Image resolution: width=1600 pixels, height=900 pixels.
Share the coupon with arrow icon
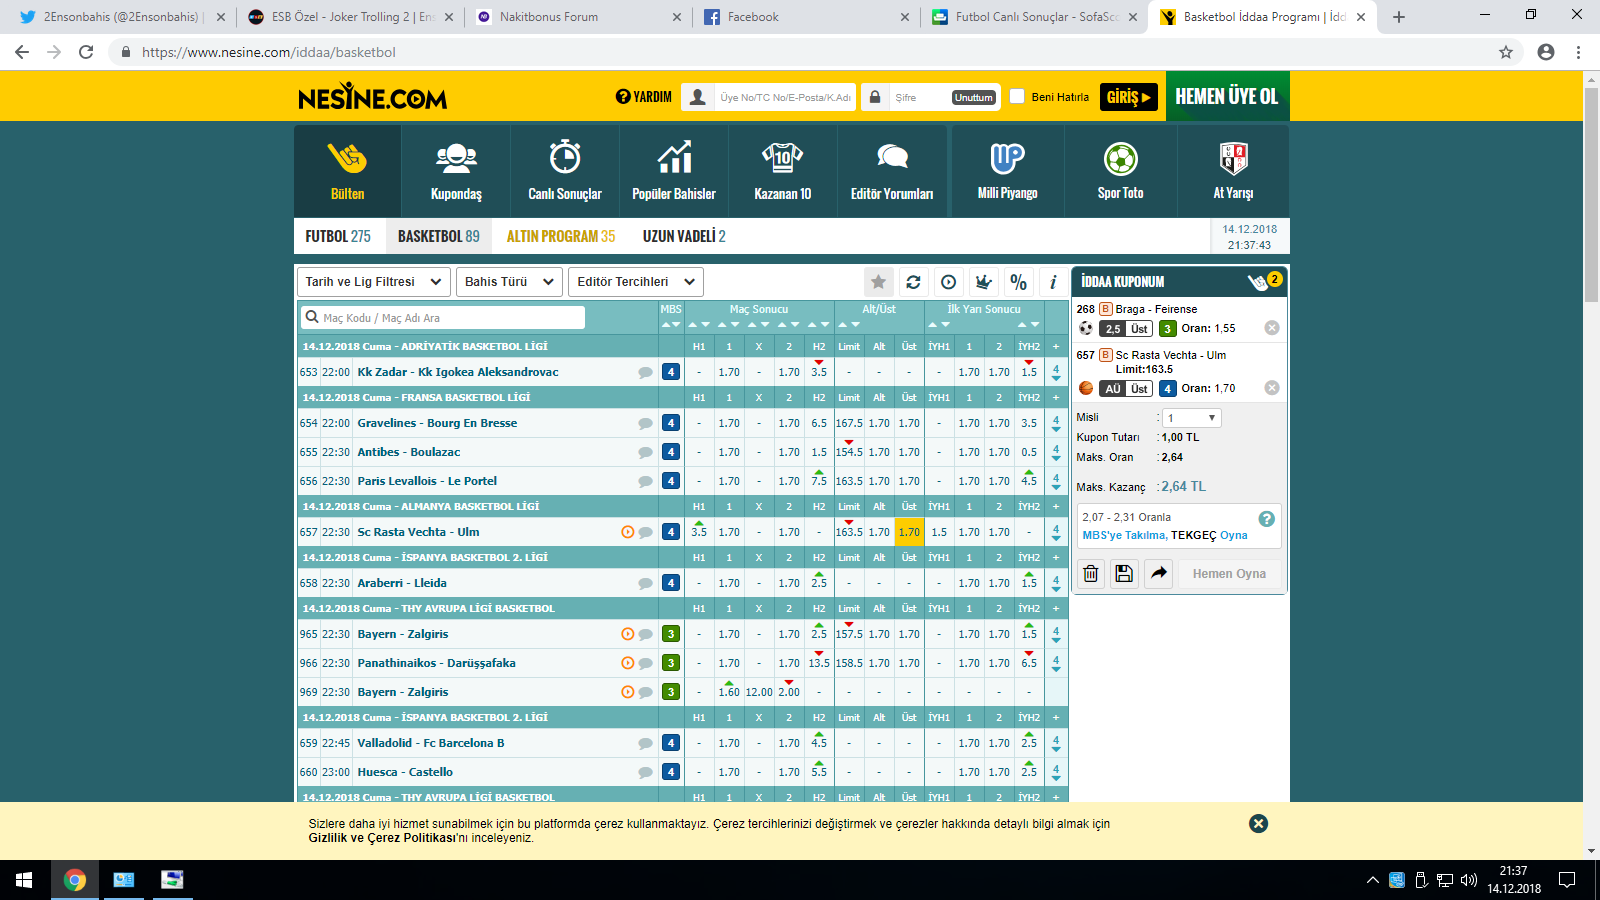coord(1158,573)
